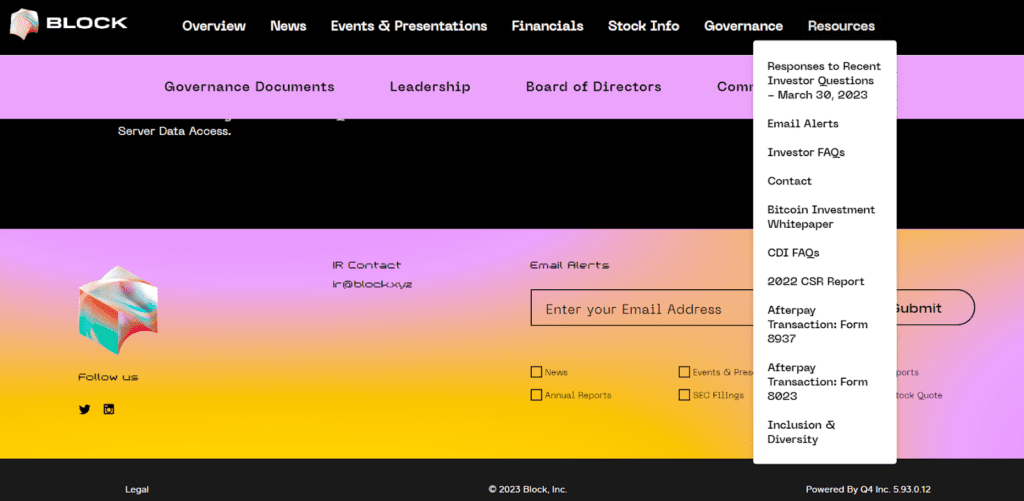This screenshot has height=501, width=1024.
Task: Open the Governance nav menu
Action: pos(743,26)
